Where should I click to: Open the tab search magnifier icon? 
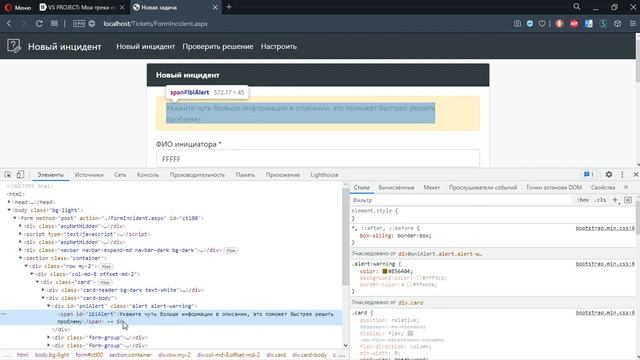(577, 7)
